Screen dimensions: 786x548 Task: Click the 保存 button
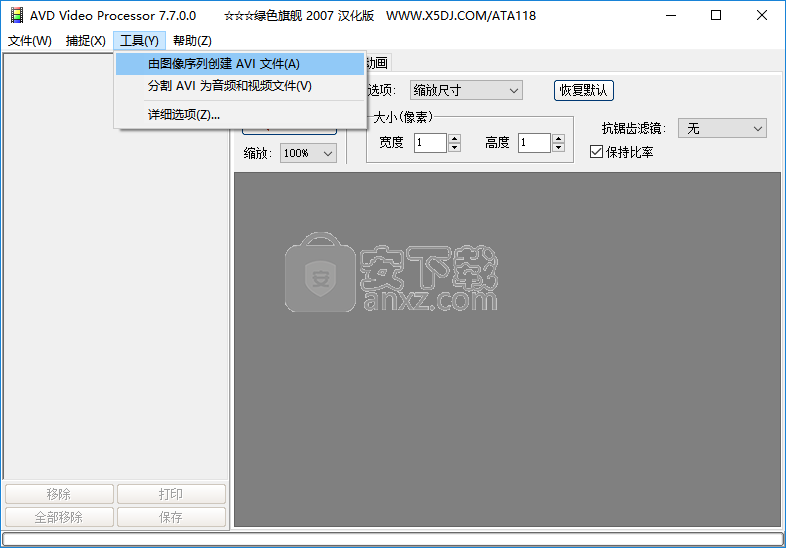click(x=171, y=517)
